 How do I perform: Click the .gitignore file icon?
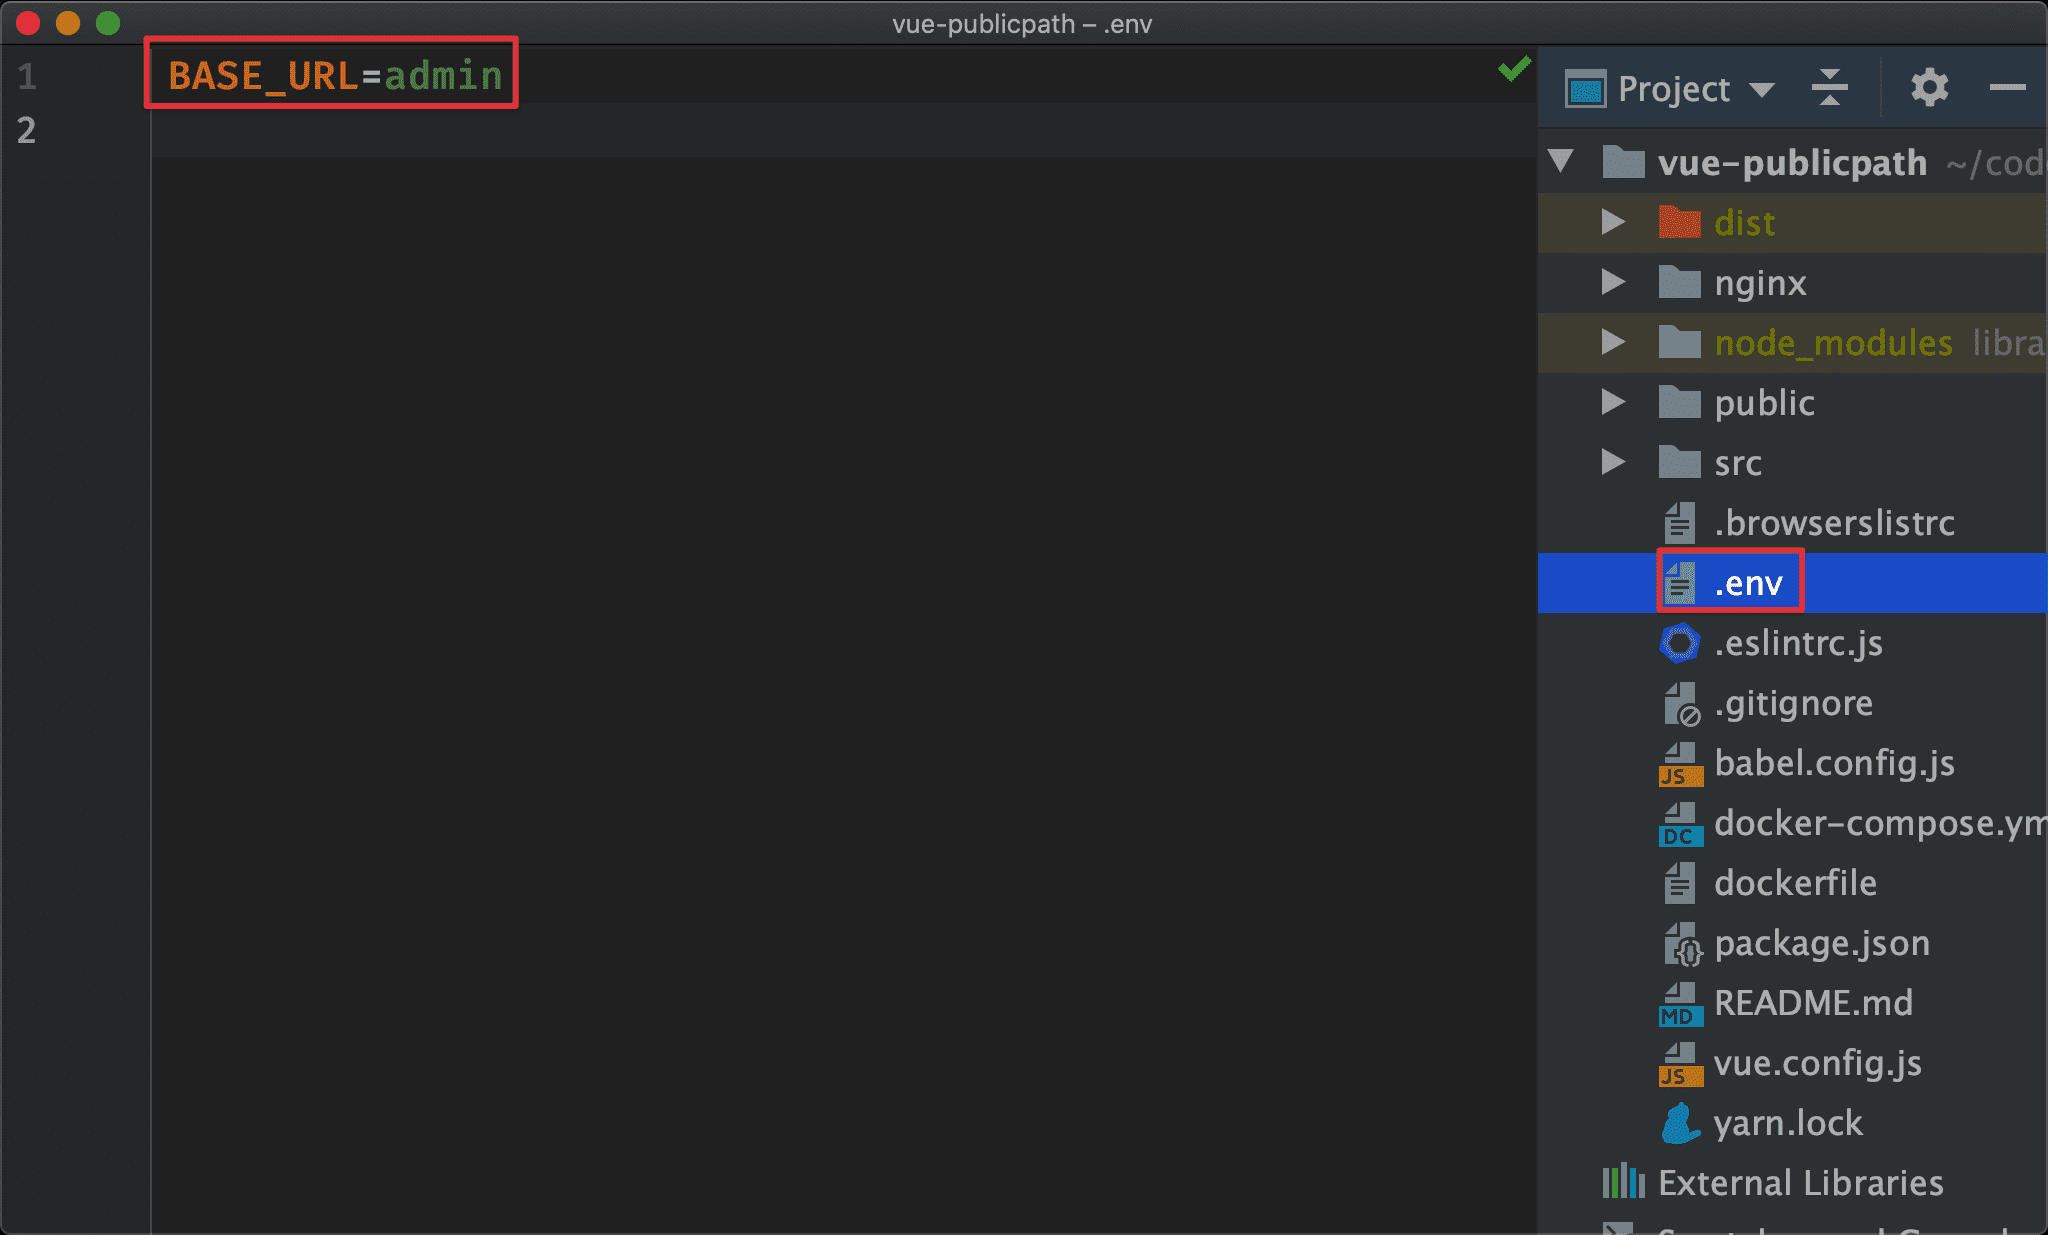point(1681,704)
